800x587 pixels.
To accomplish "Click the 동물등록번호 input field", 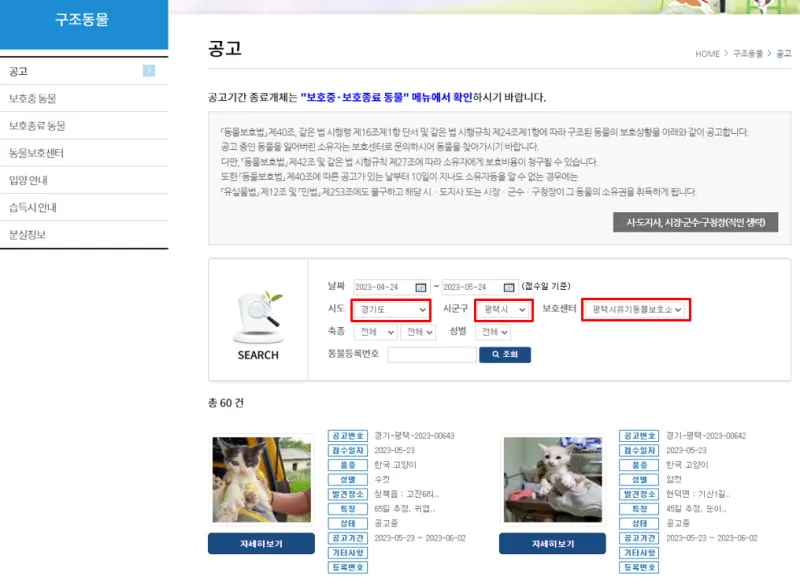I will click(432, 354).
